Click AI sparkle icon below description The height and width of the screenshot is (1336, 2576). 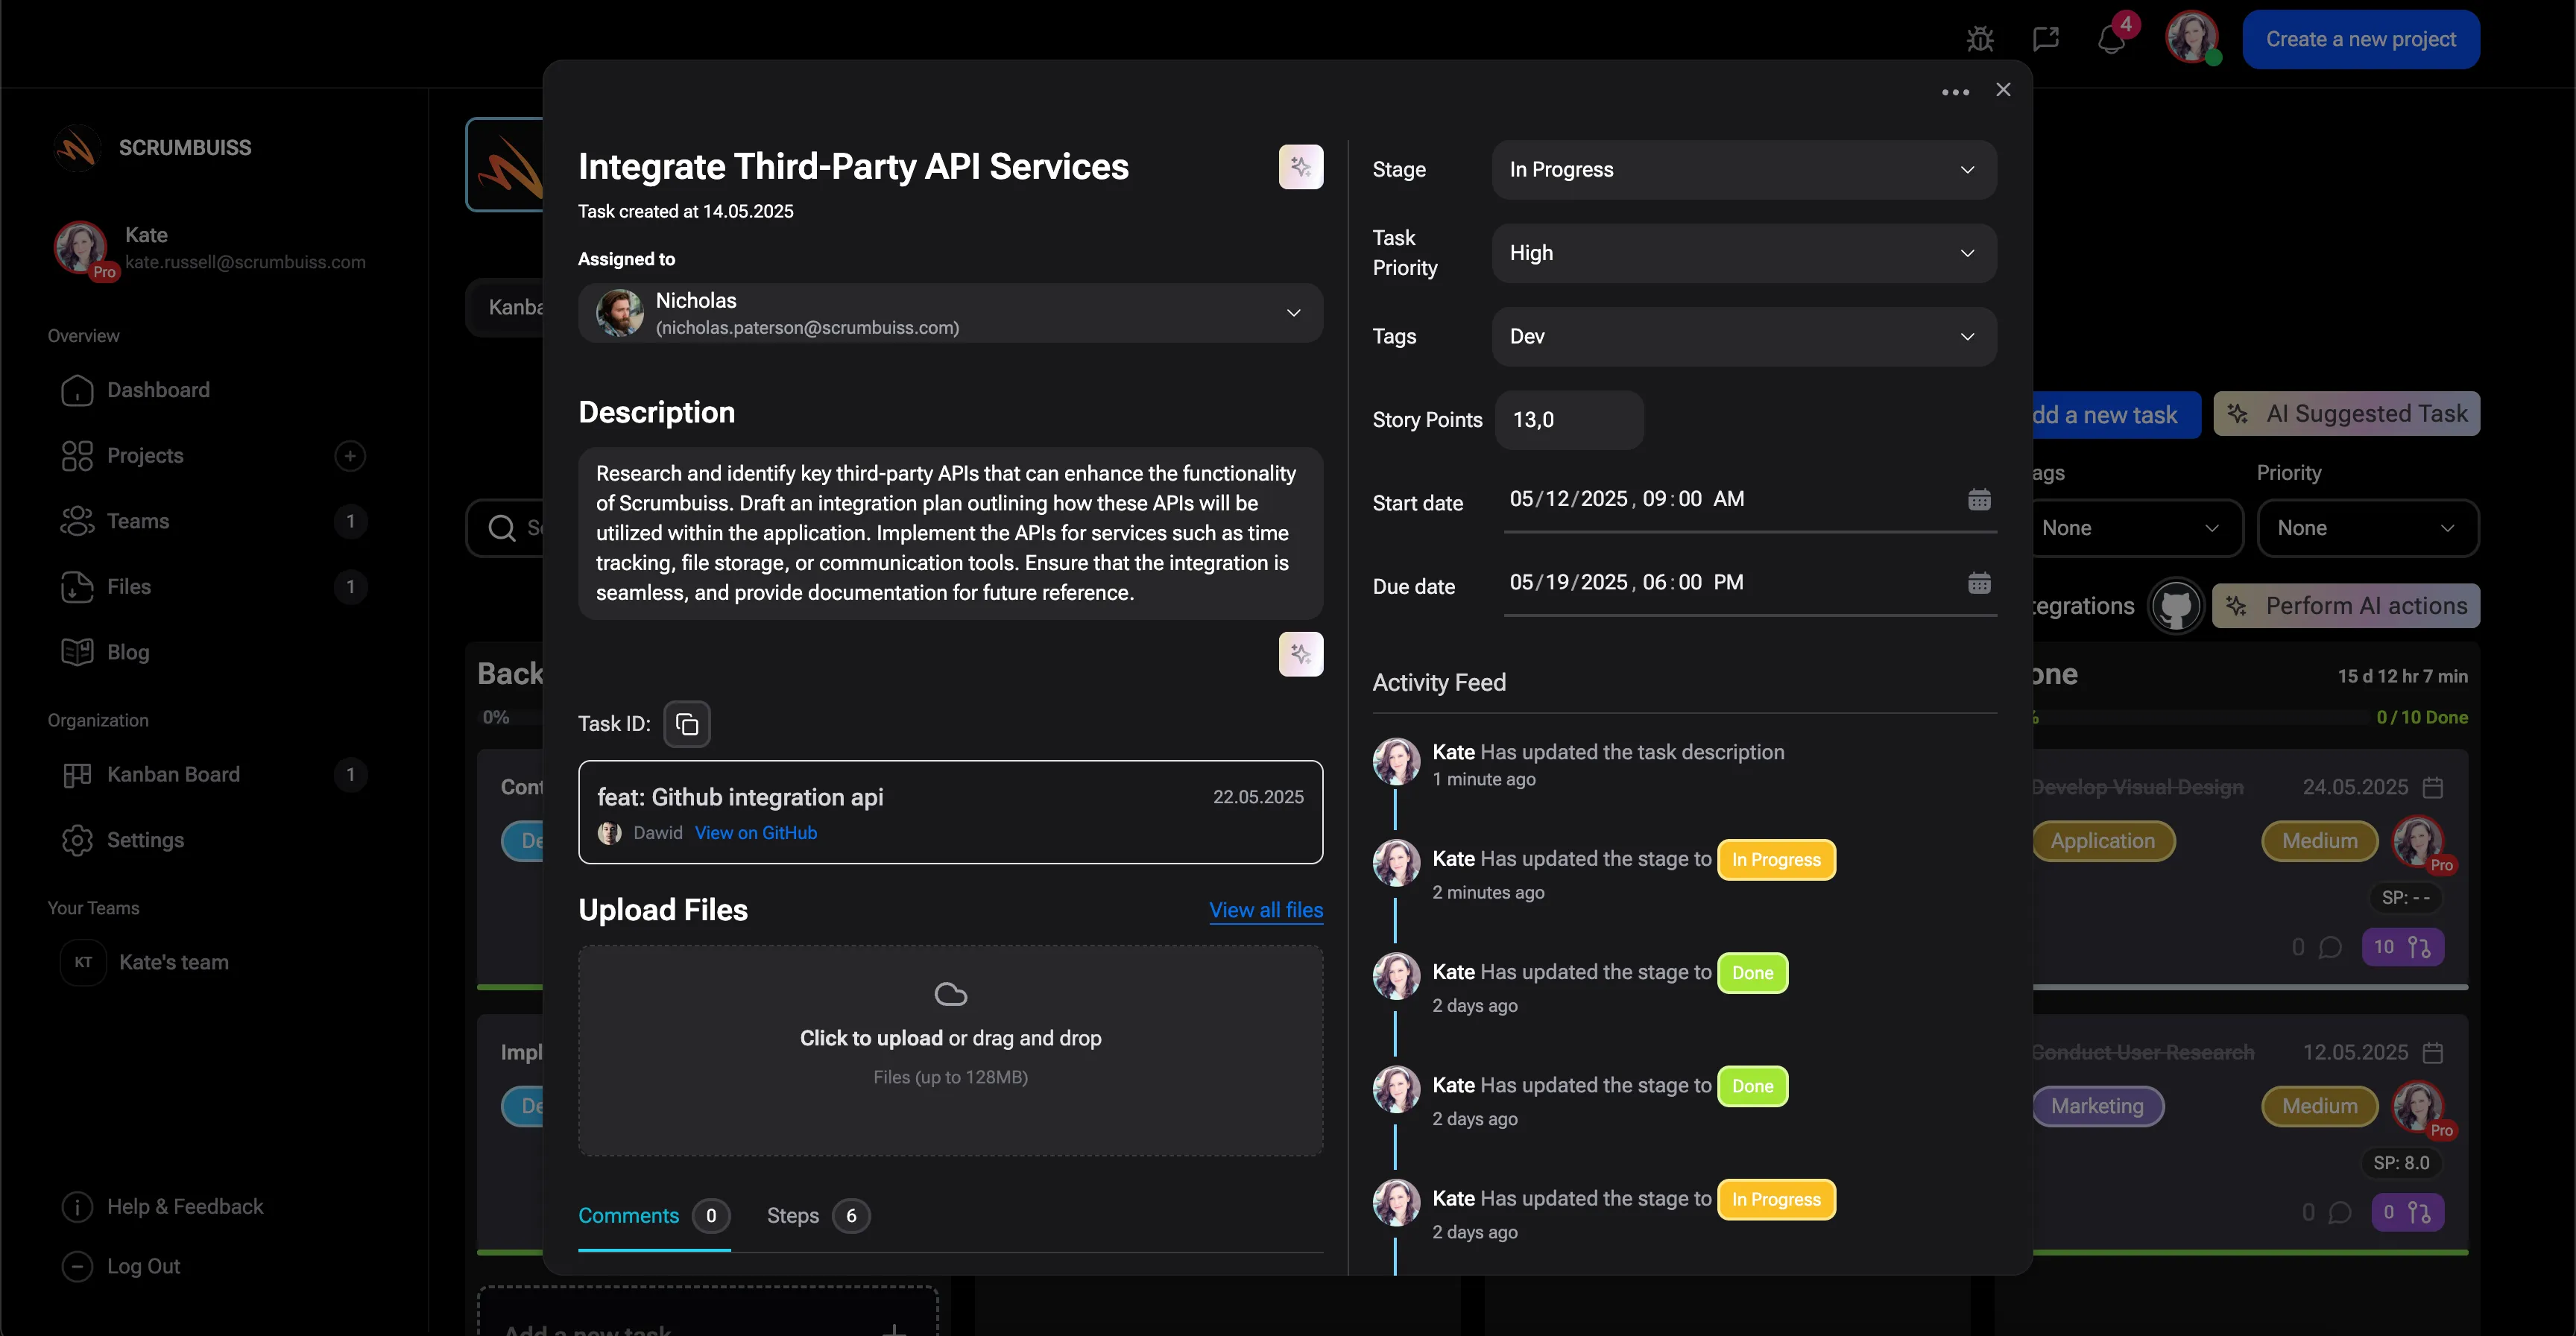1300,654
